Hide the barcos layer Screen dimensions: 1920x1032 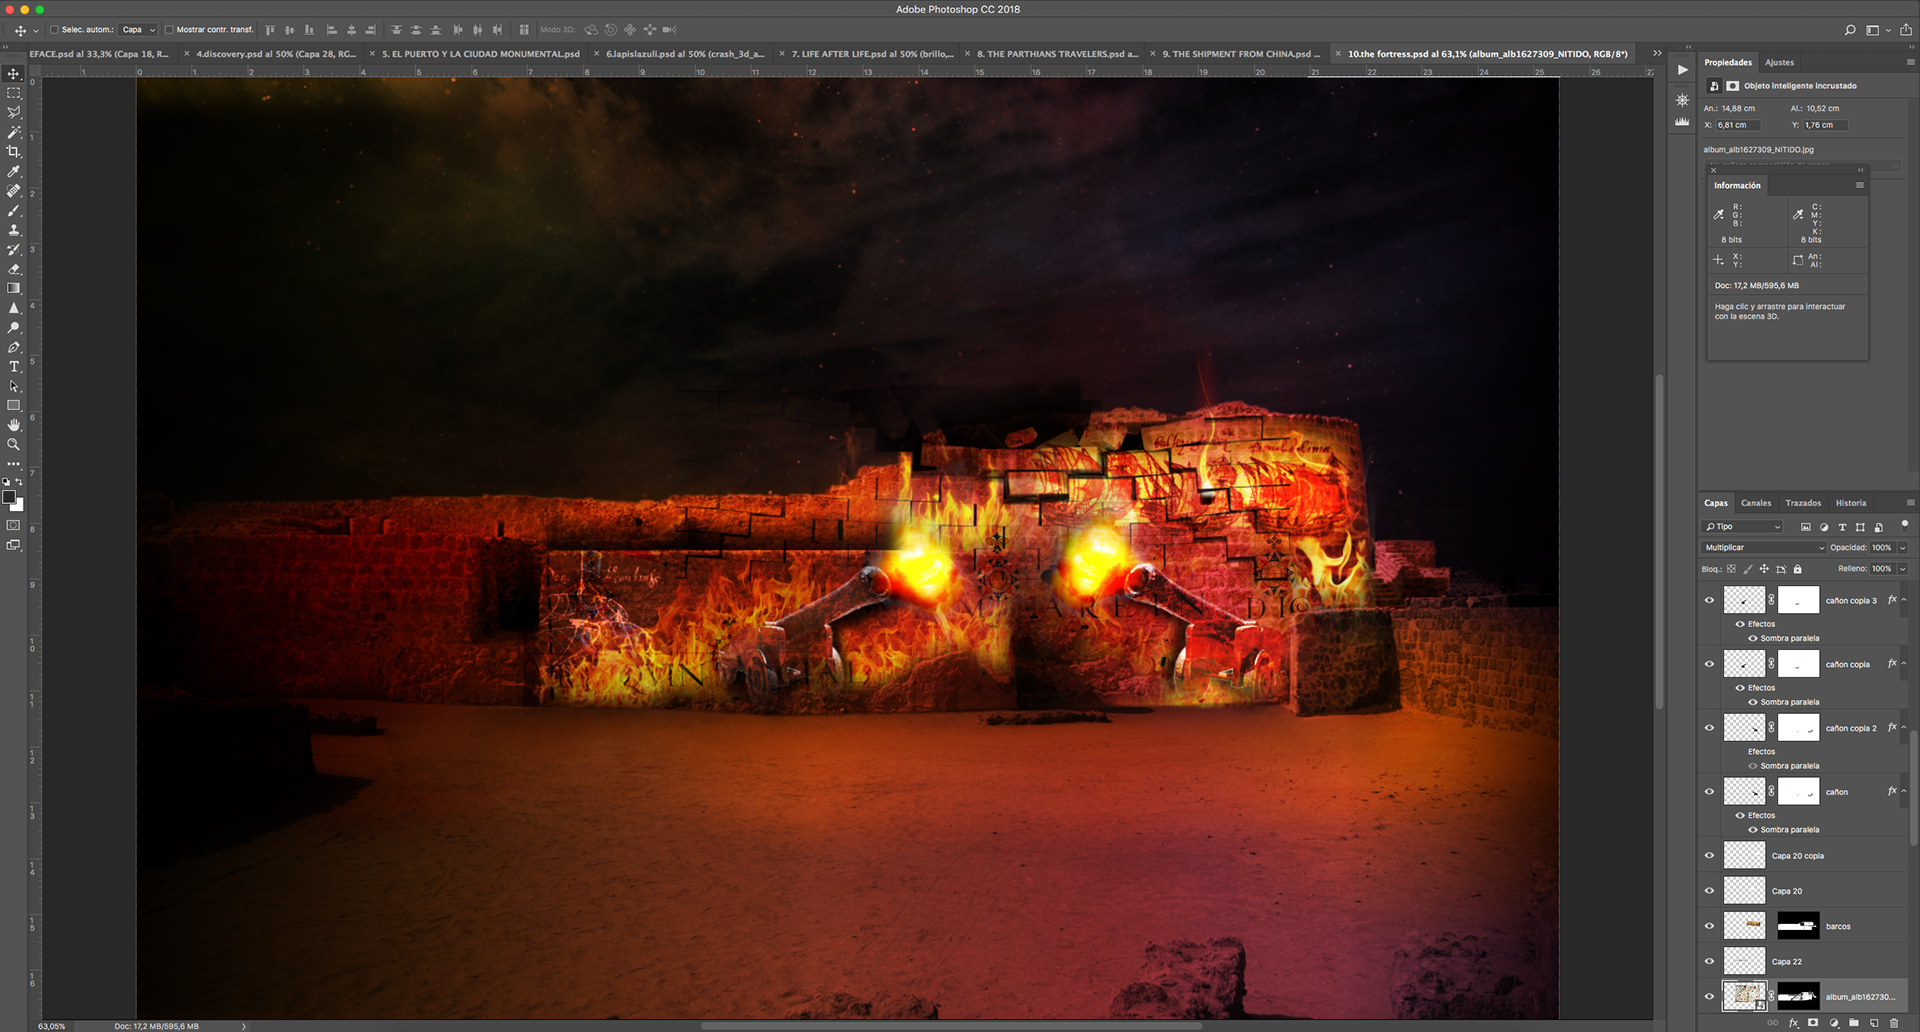pyautogui.click(x=1709, y=926)
